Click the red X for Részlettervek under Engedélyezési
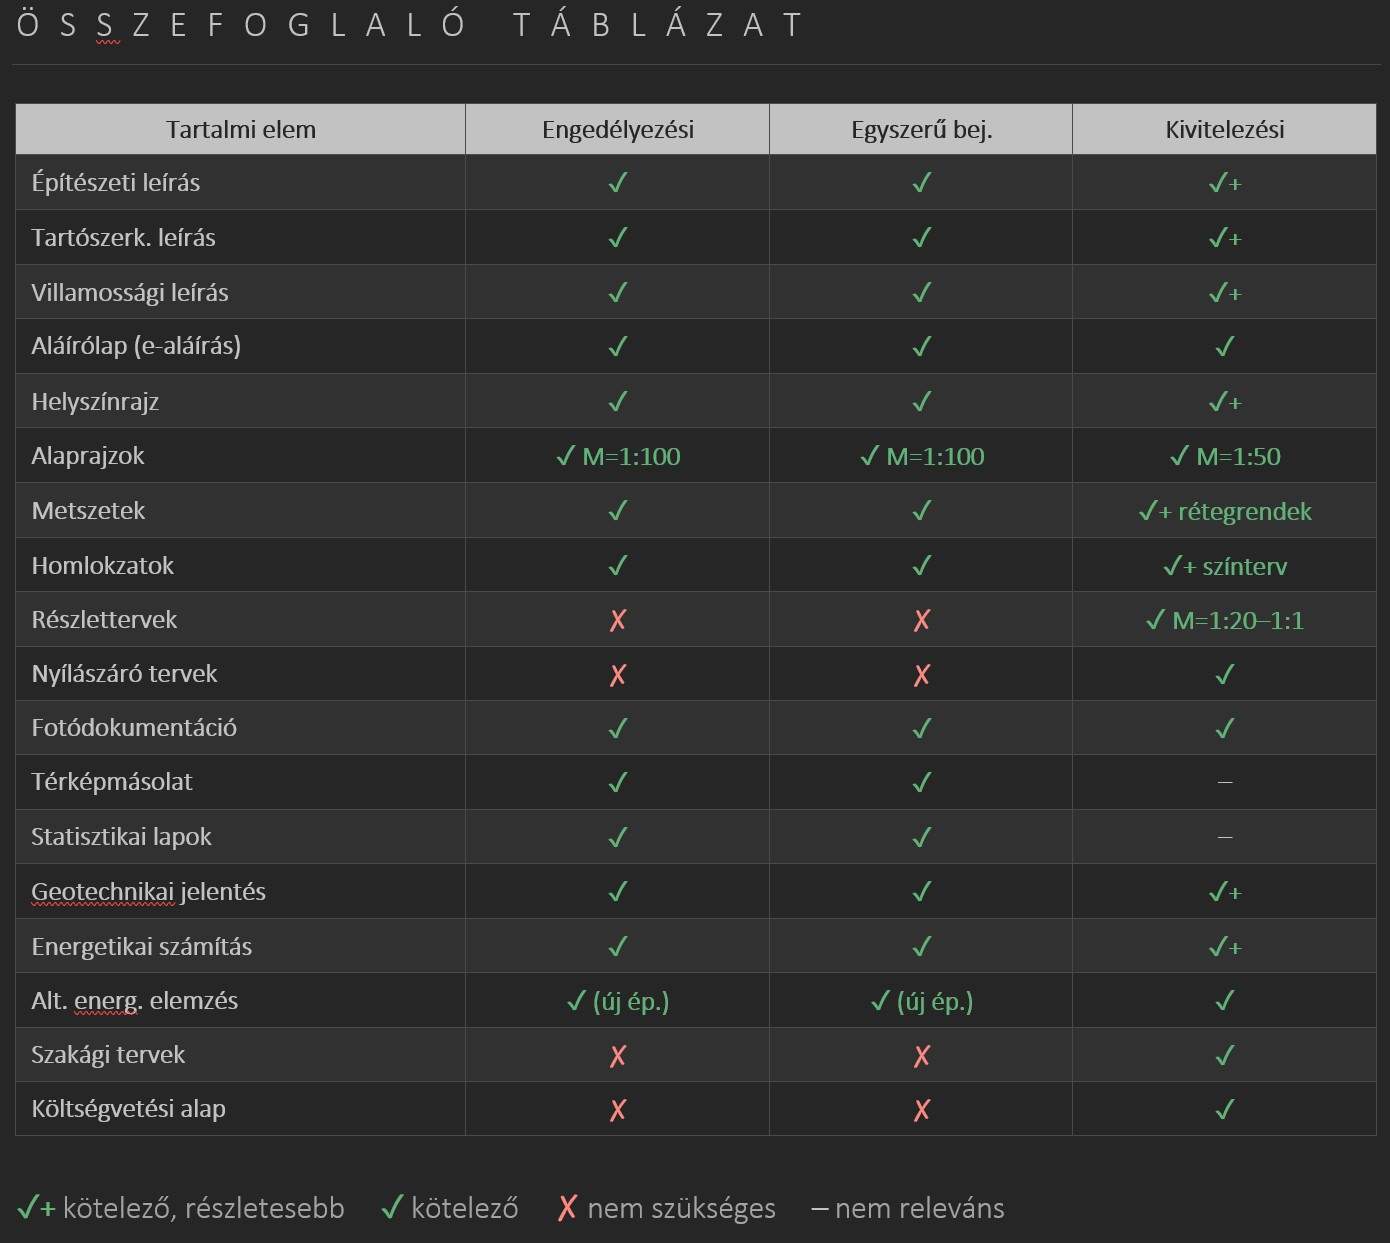 [x=618, y=620]
